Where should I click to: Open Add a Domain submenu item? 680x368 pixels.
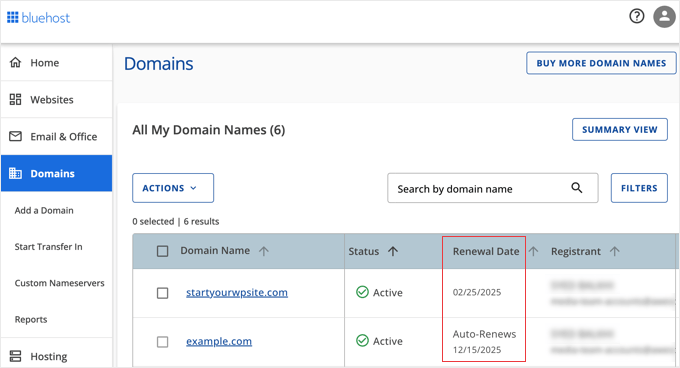pyautogui.click(x=44, y=210)
